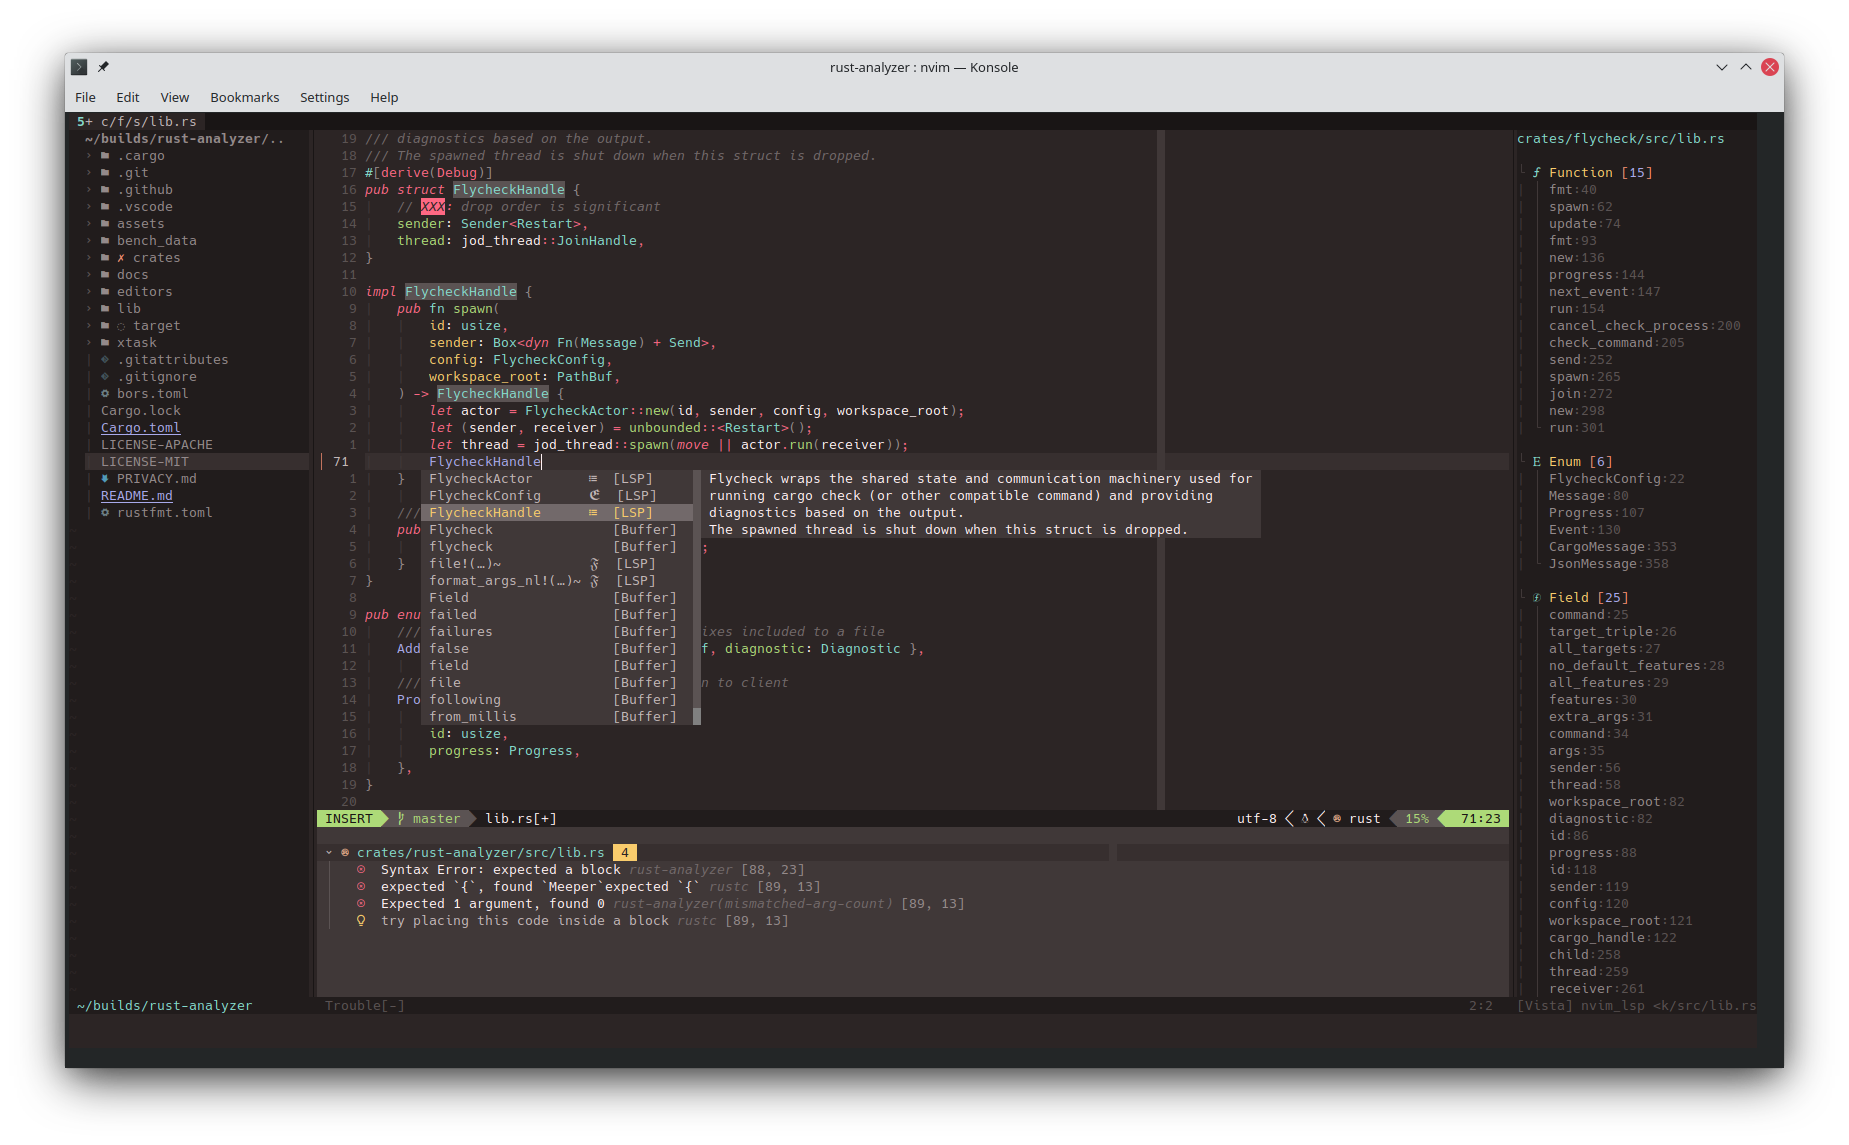Viewport: 1849px width, 1145px height.
Task: Click the gear icon beside rustfmt.toml
Action: pos(105,513)
